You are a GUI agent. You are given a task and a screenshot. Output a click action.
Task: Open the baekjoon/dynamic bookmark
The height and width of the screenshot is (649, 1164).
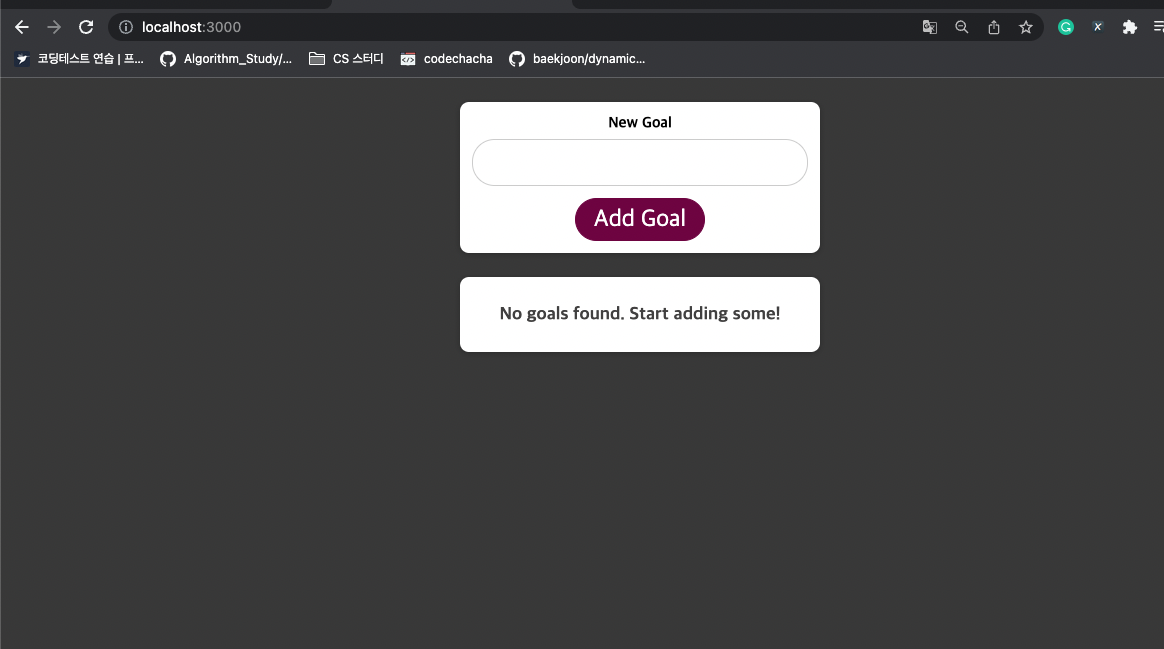pyautogui.click(x=578, y=59)
